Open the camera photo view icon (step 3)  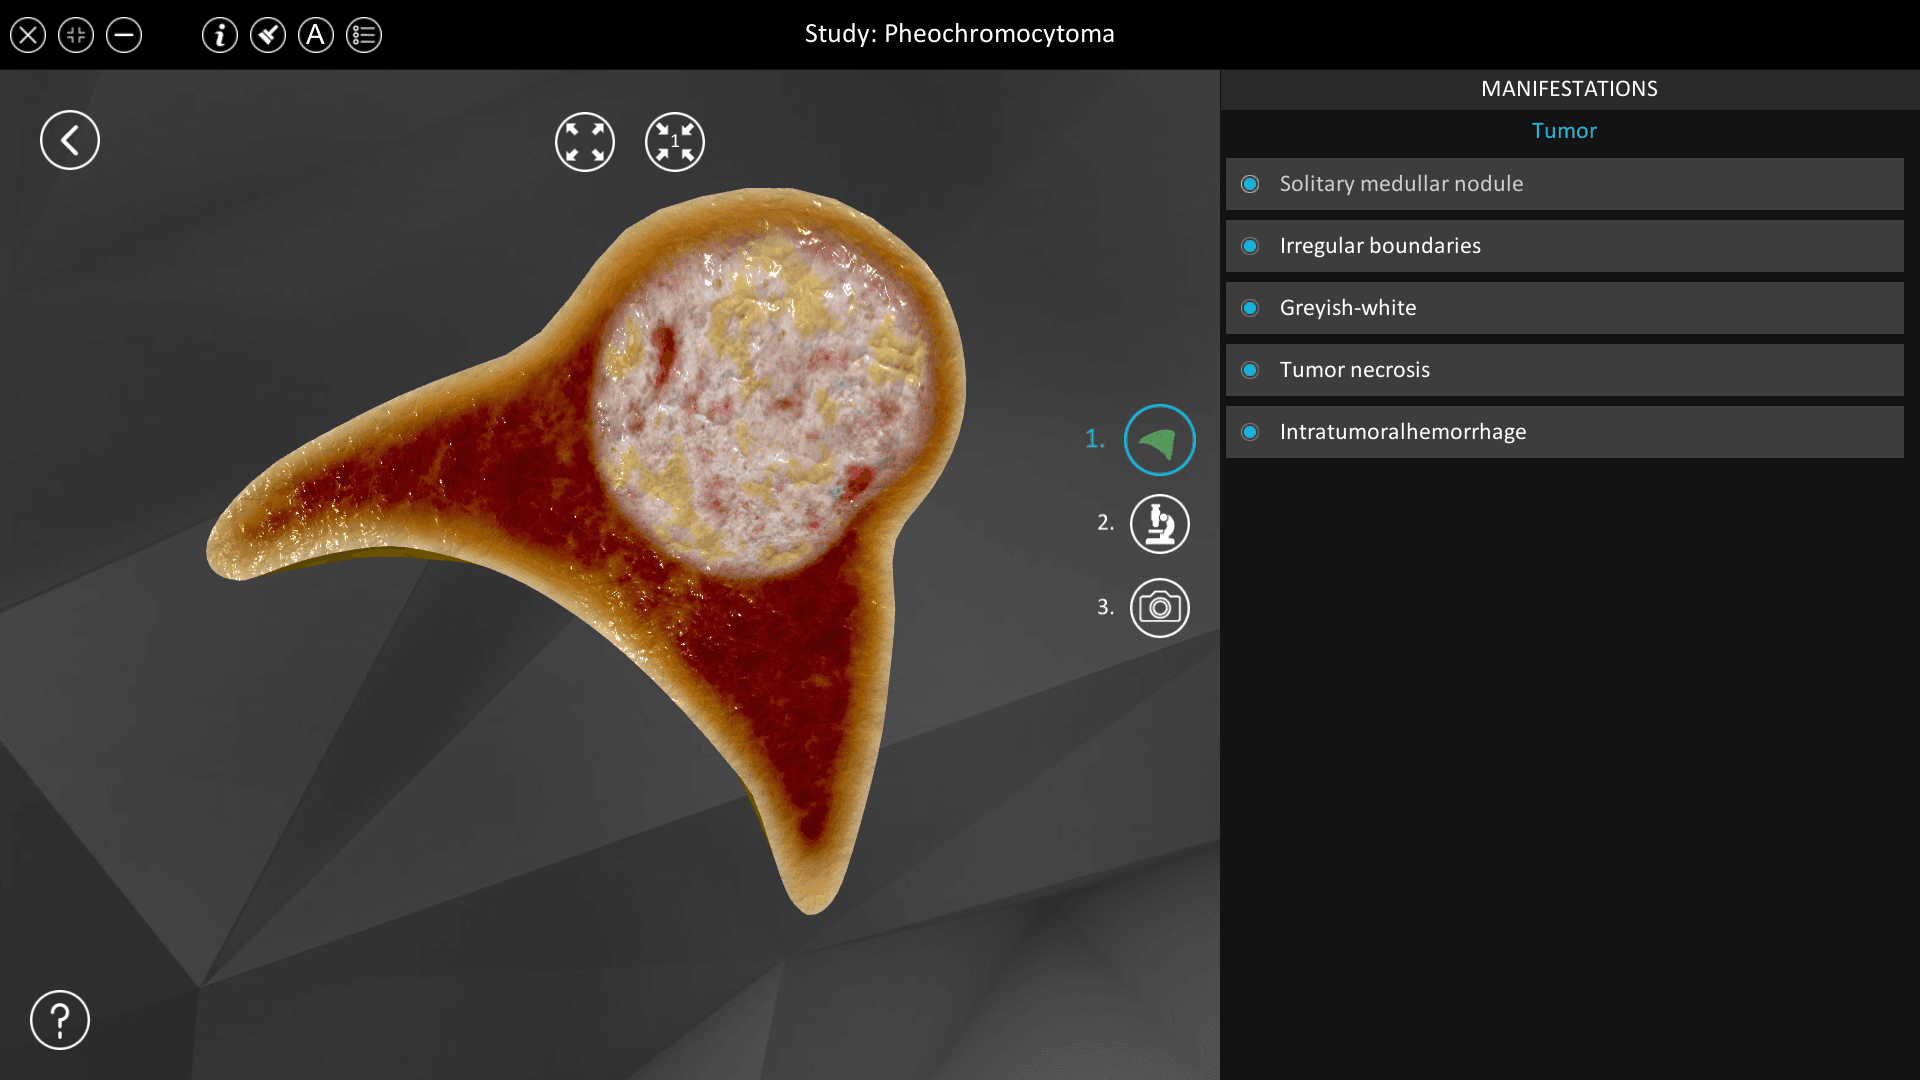coord(1160,608)
